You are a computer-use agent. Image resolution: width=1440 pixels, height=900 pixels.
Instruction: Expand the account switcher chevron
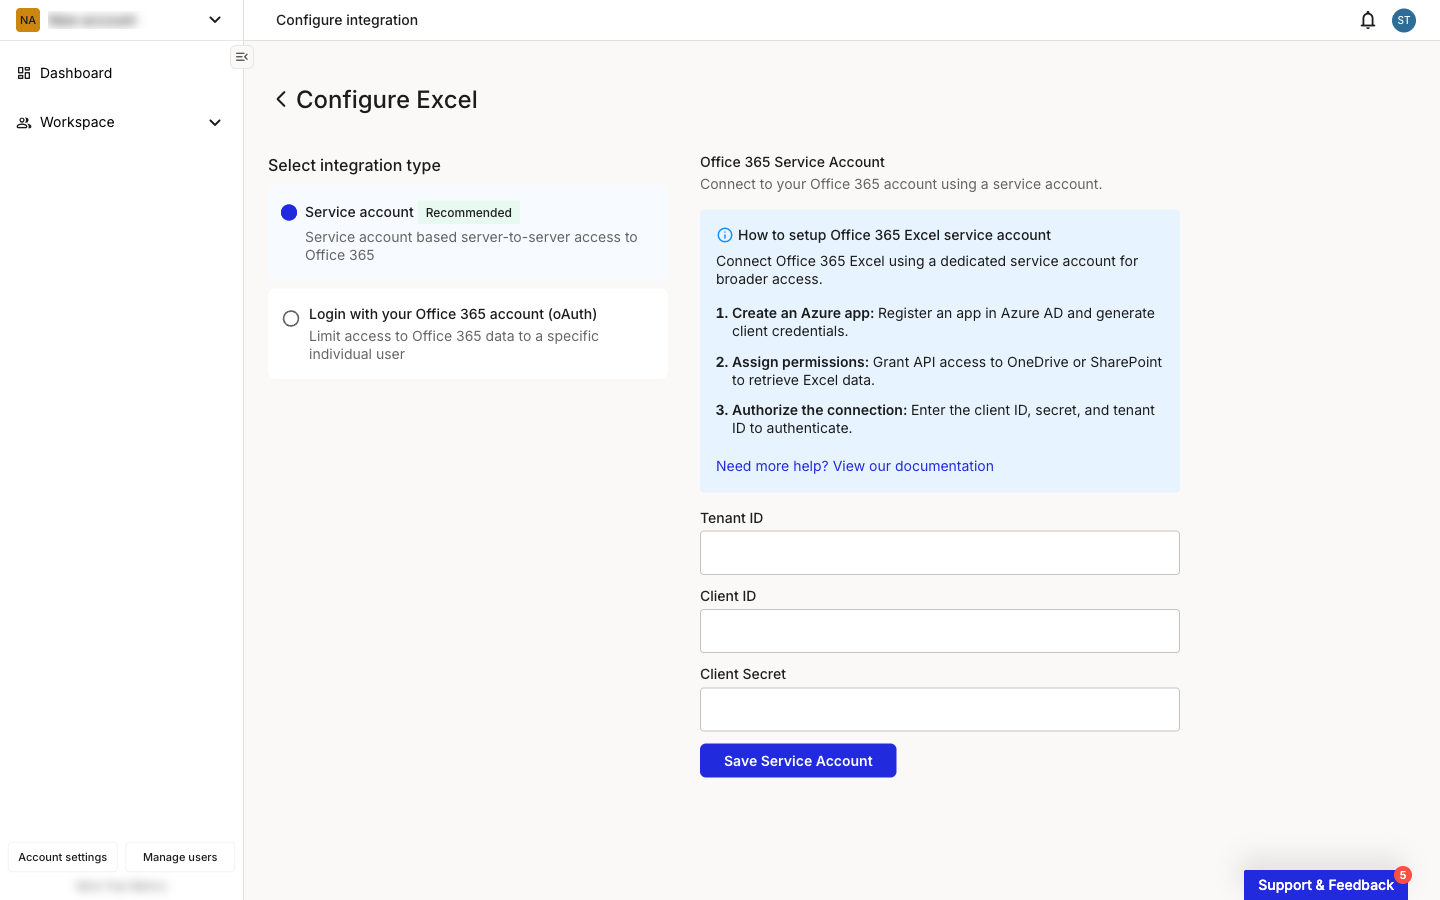coord(214,20)
